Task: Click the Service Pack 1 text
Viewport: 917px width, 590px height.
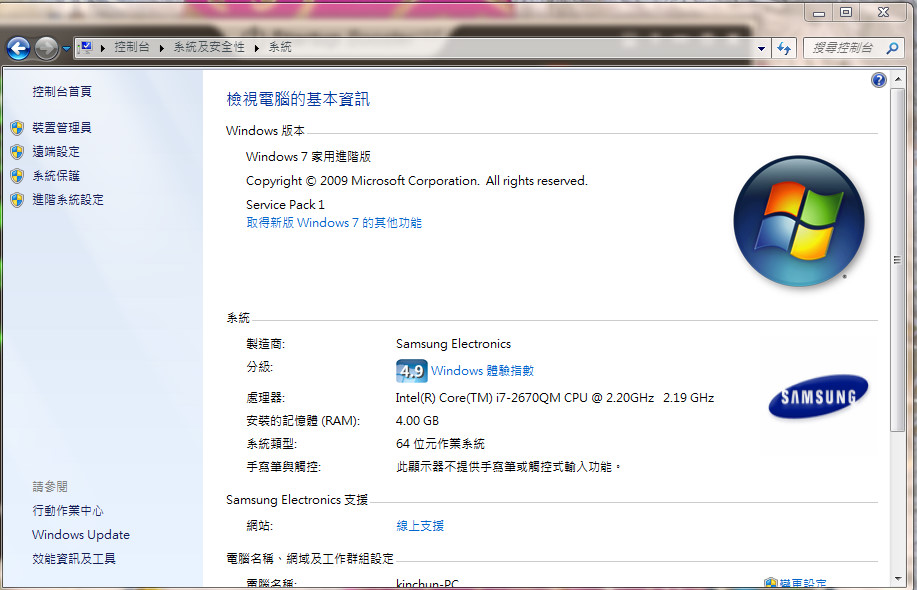Action: pos(285,205)
